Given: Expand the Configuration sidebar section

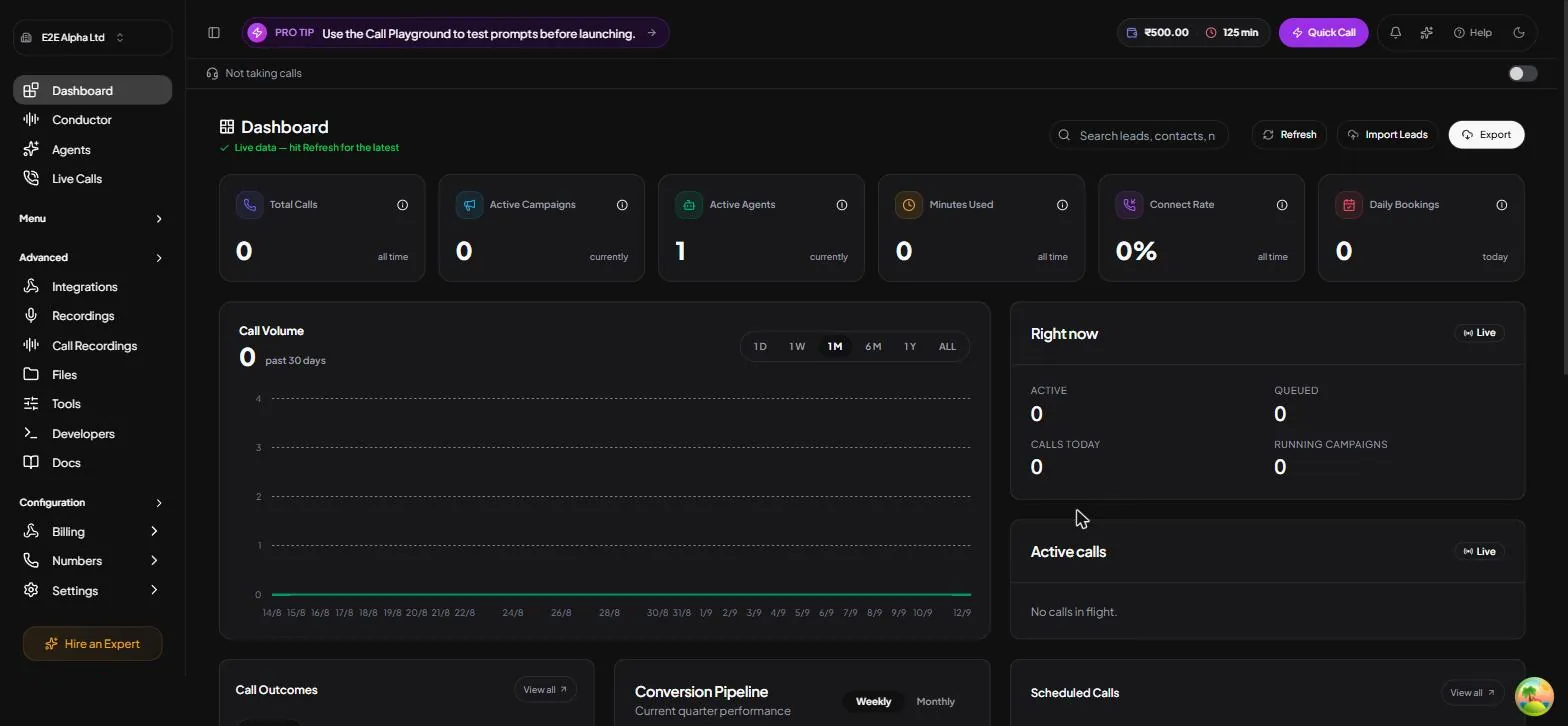Looking at the screenshot, I should point(91,503).
